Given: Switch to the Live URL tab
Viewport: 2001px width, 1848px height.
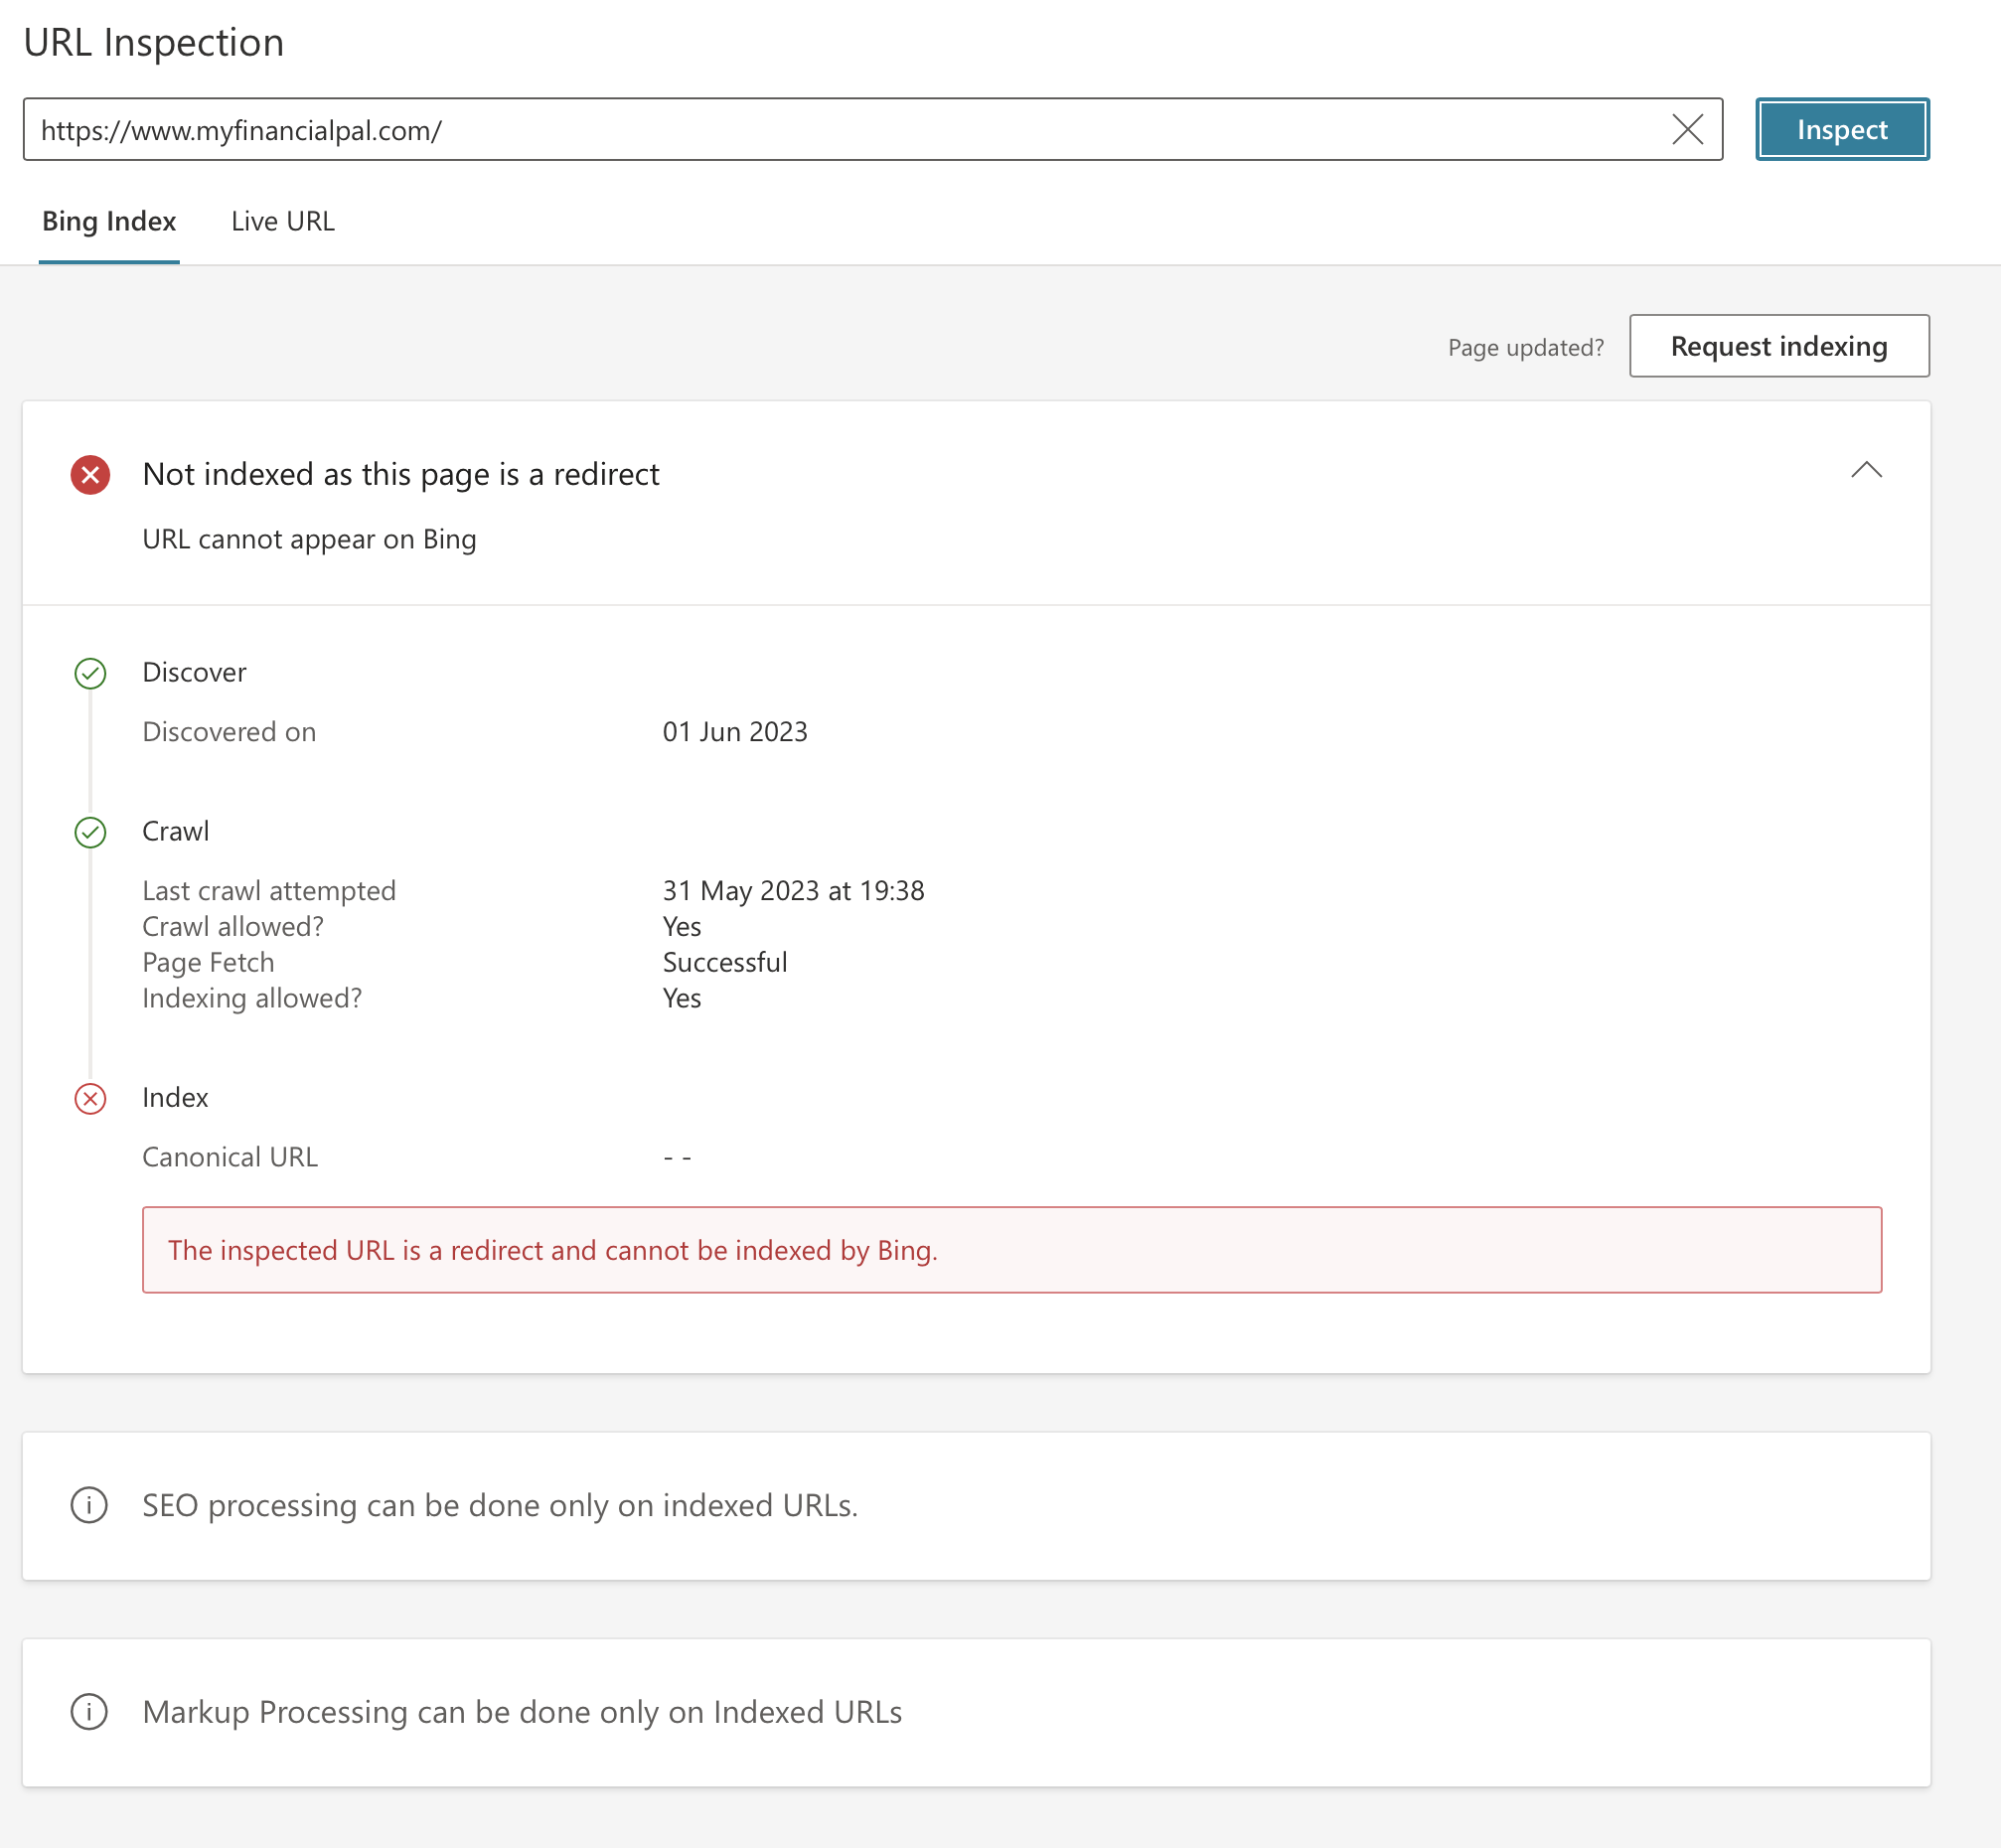Looking at the screenshot, I should click(283, 221).
